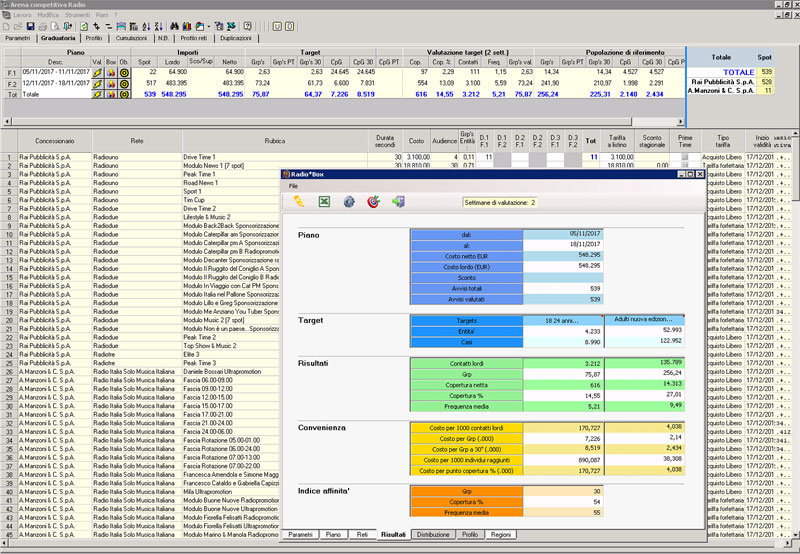Click the Excel export icon in Radio*Box
This screenshot has height=554, width=800.
[x=324, y=202]
